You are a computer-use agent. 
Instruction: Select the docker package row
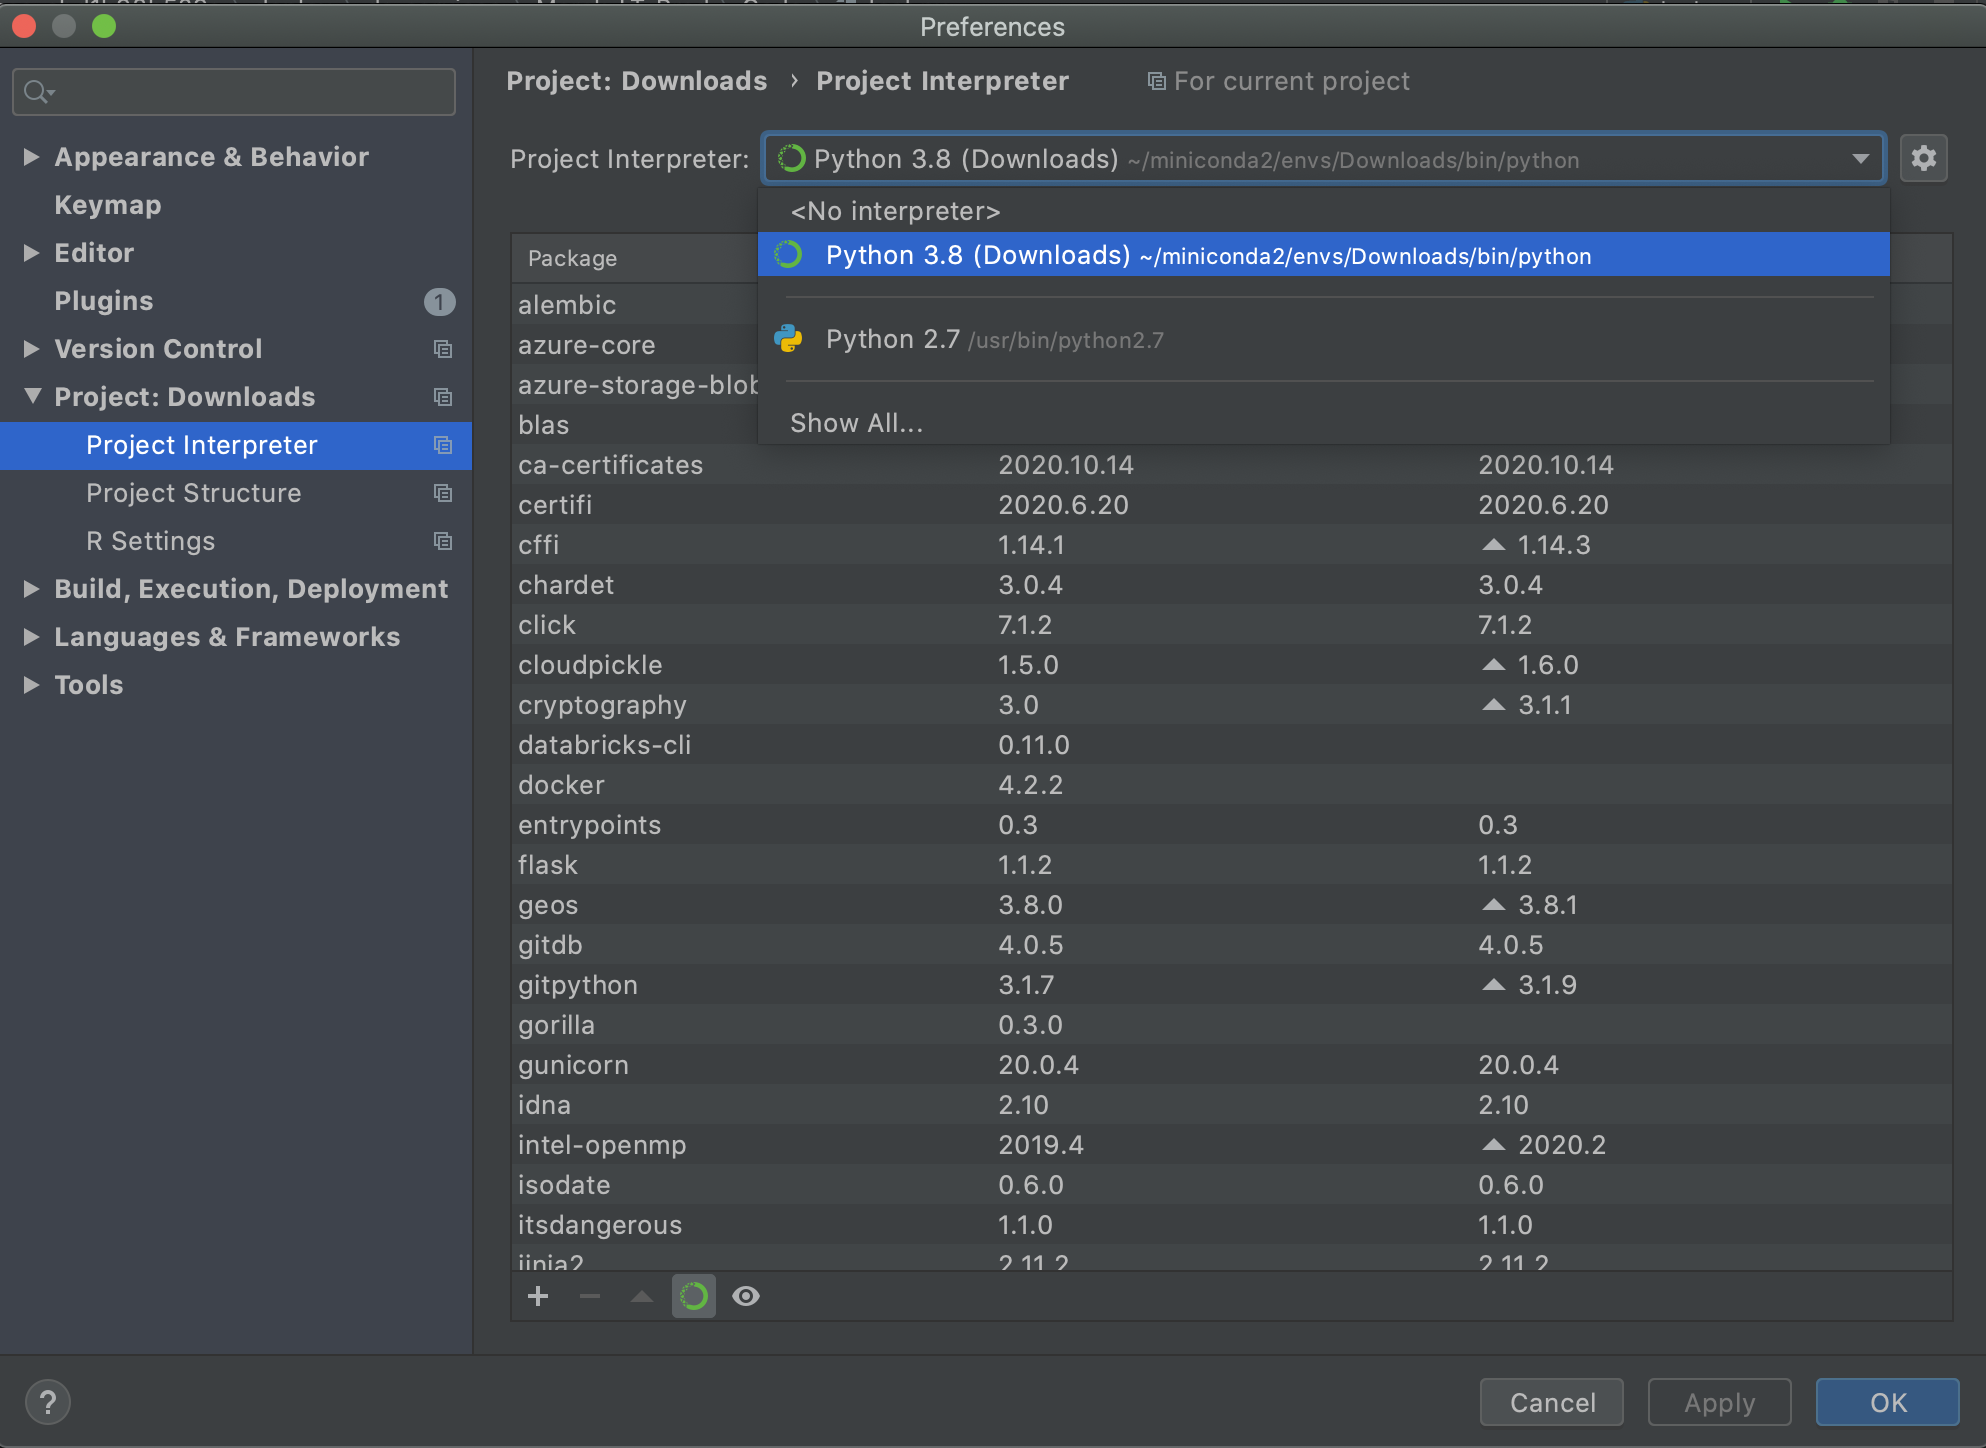(x=1232, y=785)
